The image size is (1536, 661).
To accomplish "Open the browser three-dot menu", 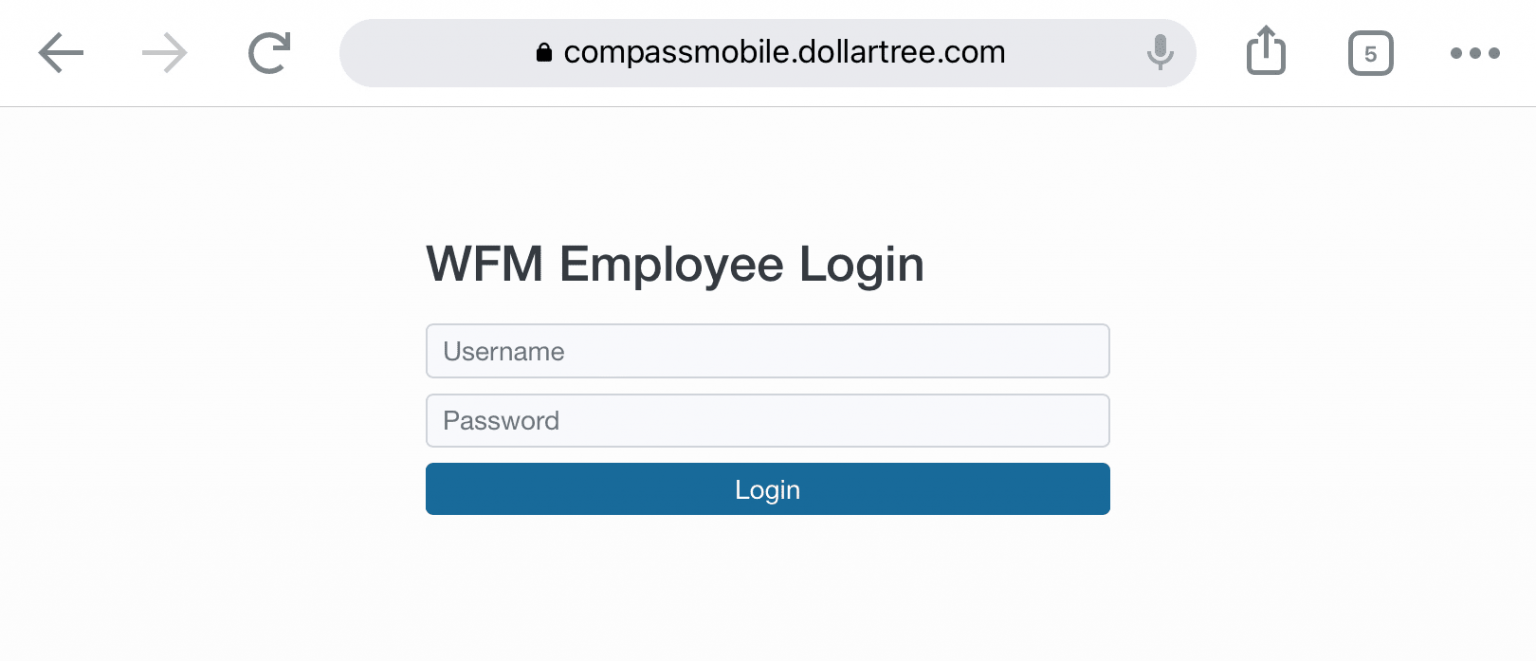I will [x=1475, y=53].
